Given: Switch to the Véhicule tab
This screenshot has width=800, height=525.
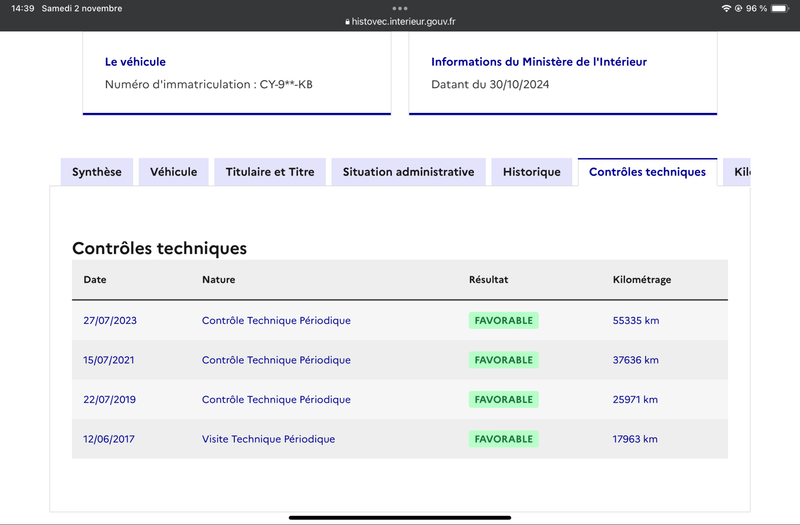Looking at the screenshot, I should (173, 172).
